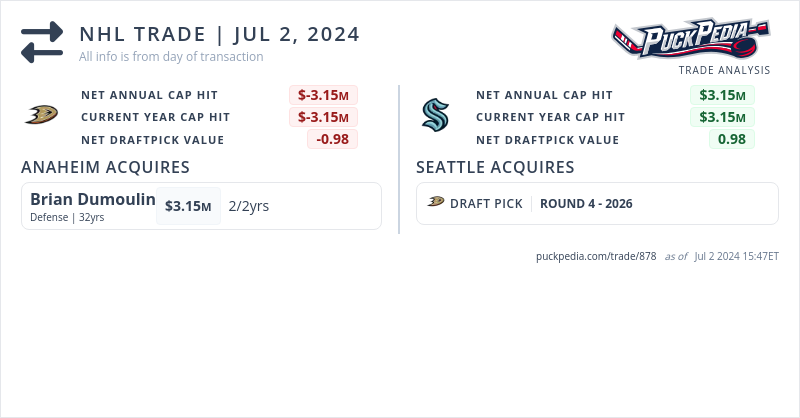Click Anaheim's red net annual cap hit value
This screenshot has height=418, width=800.
click(324, 95)
